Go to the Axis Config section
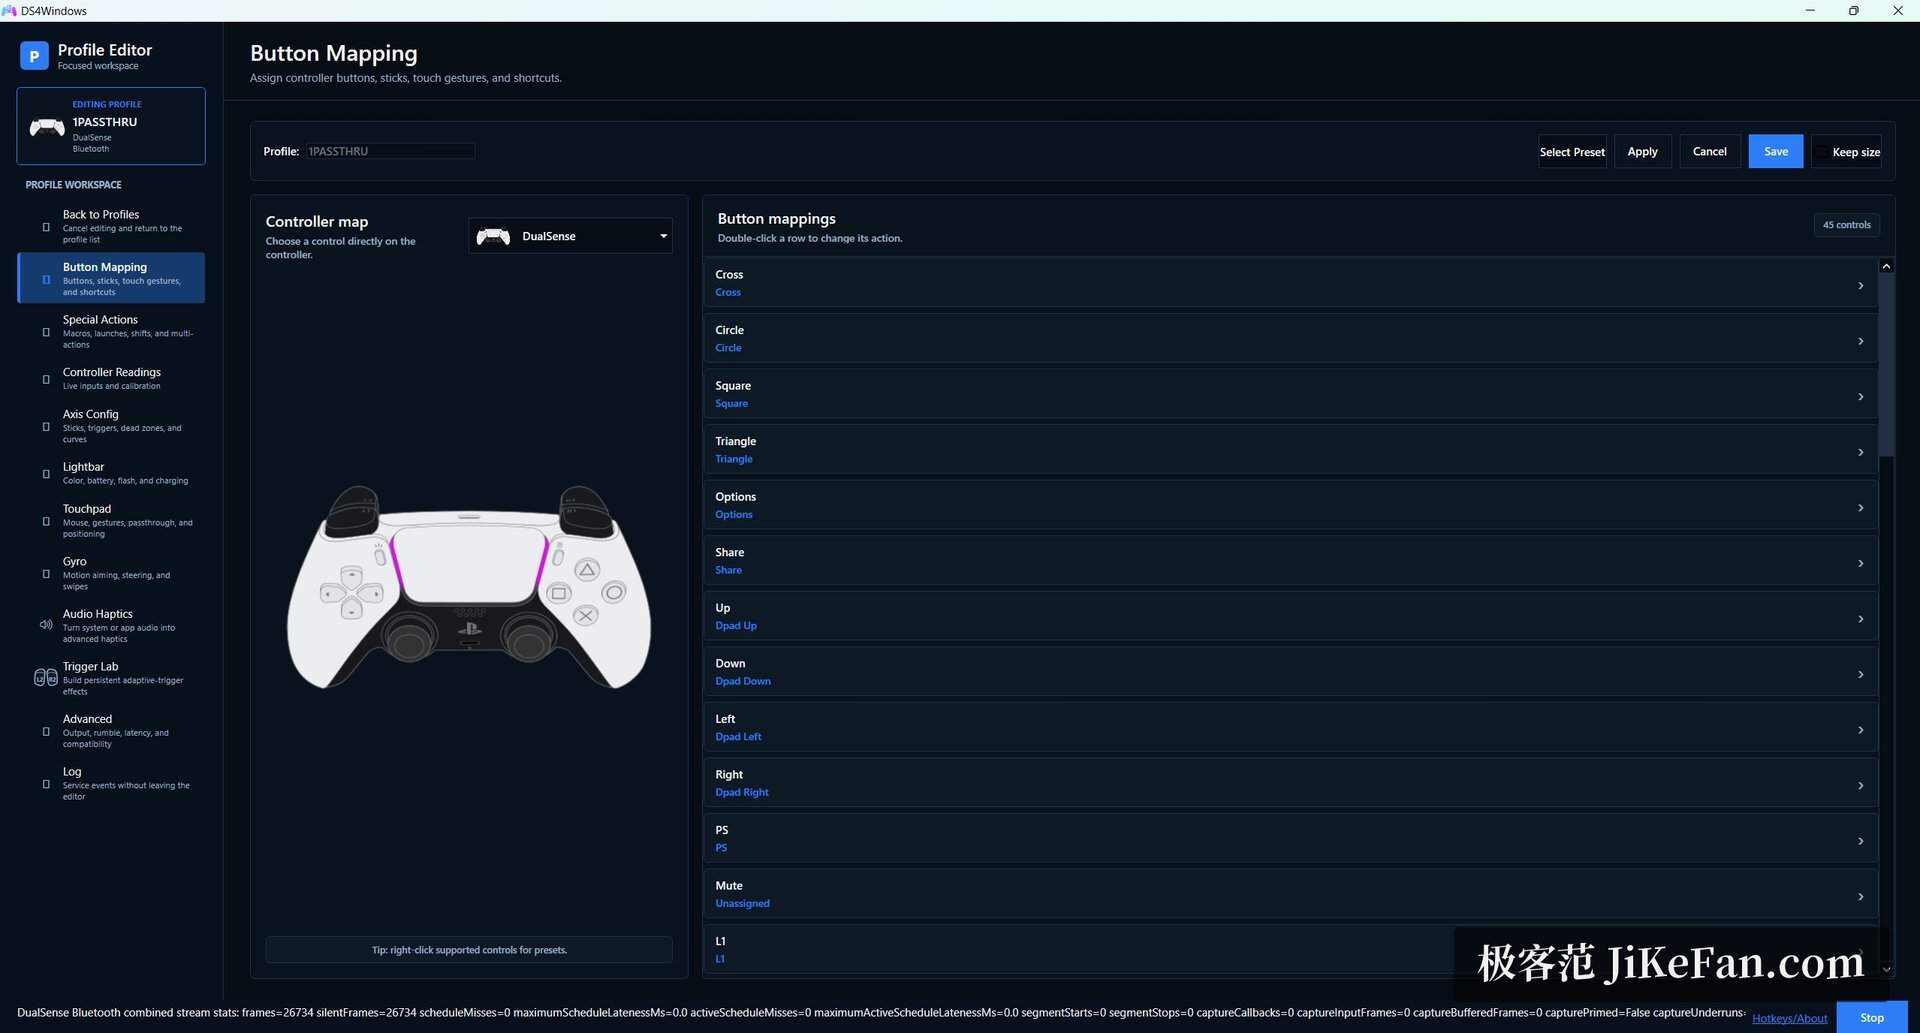Viewport: 1920px width, 1033px height. point(111,426)
